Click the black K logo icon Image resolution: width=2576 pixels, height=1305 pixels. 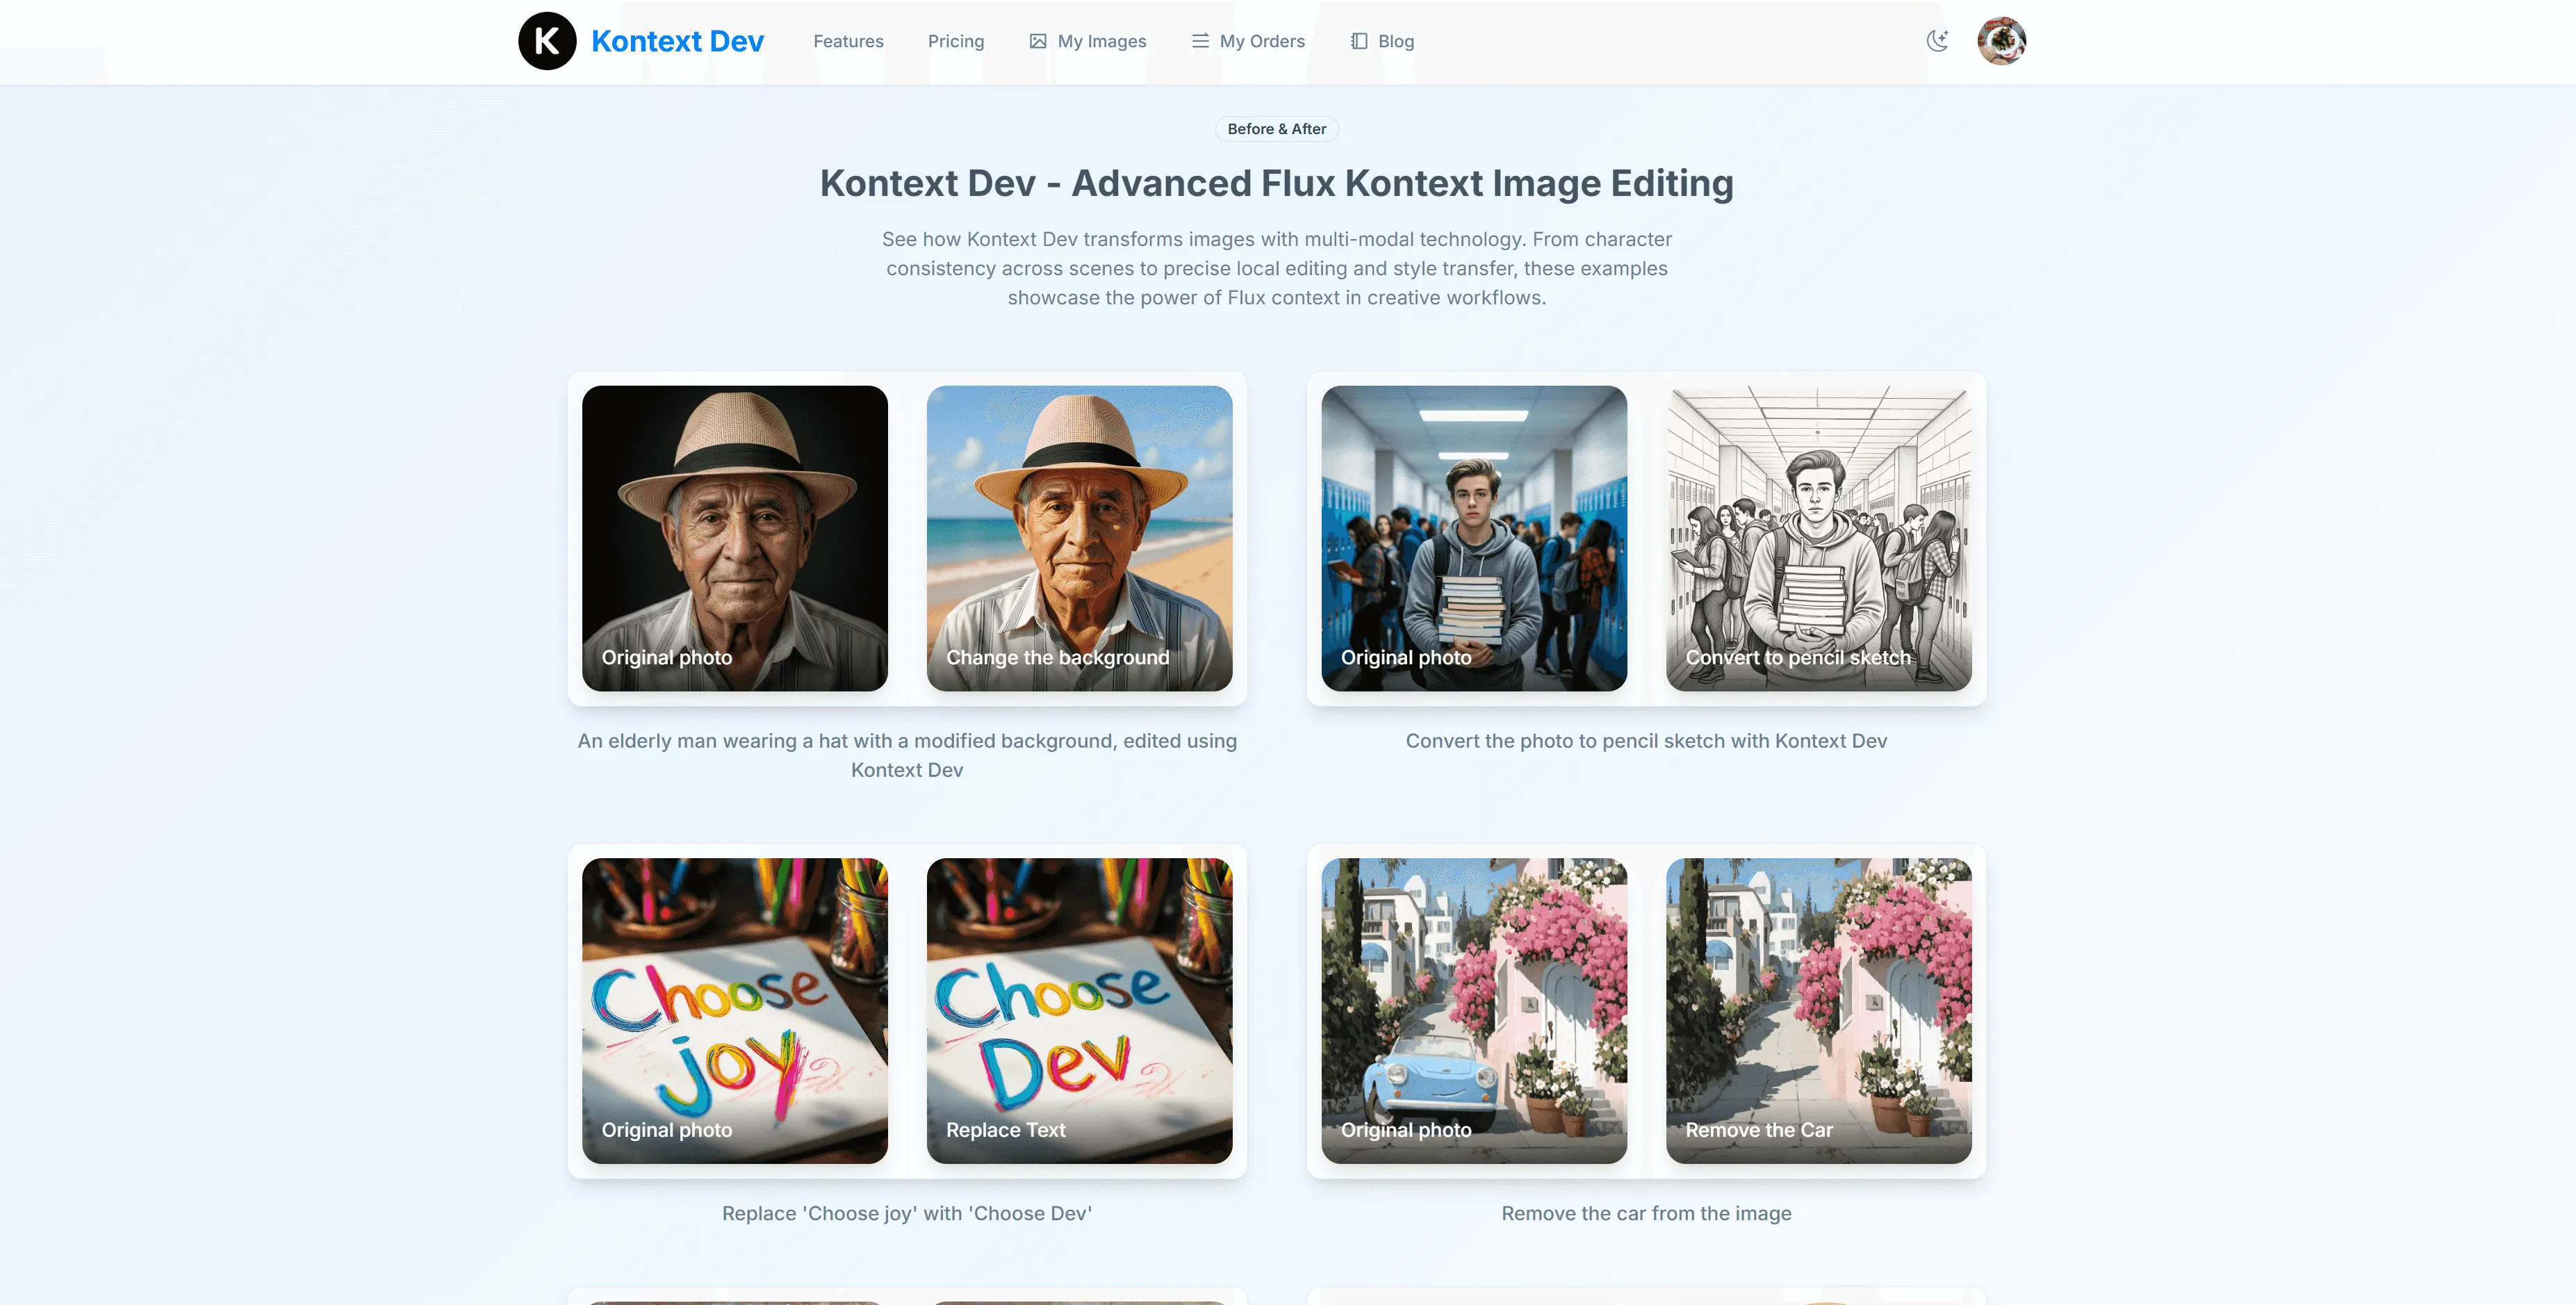[547, 41]
